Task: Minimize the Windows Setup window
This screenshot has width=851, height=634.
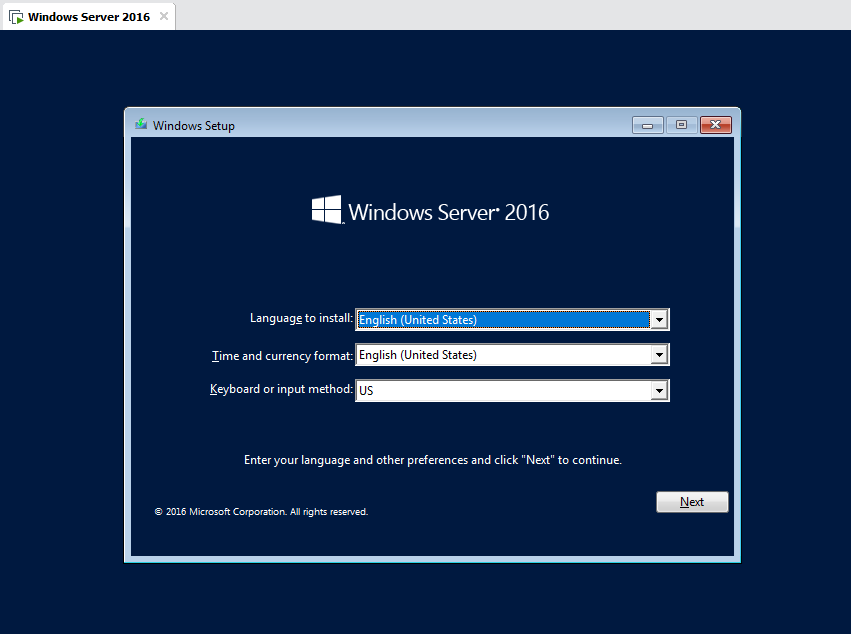Action: pyautogui.click(x=647, y=125)
